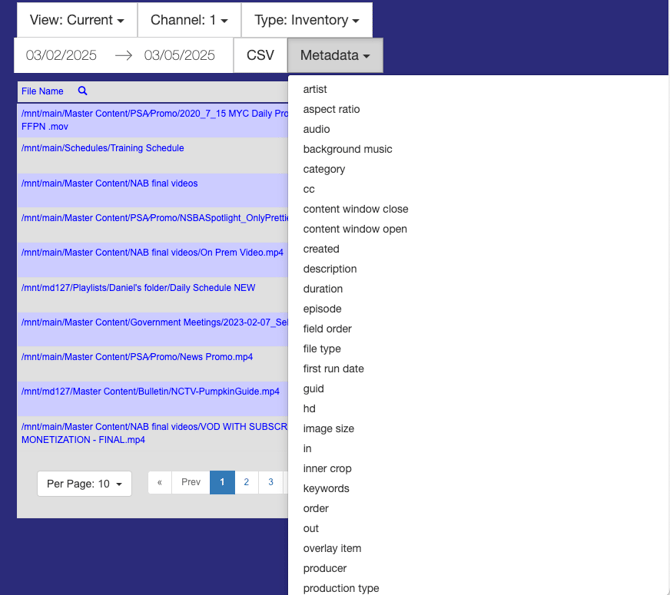Image resolution: width=670 pixels, height=595 pixels.
Task: Open the News Promo.mp4 file link
Action: coord(137,357)
